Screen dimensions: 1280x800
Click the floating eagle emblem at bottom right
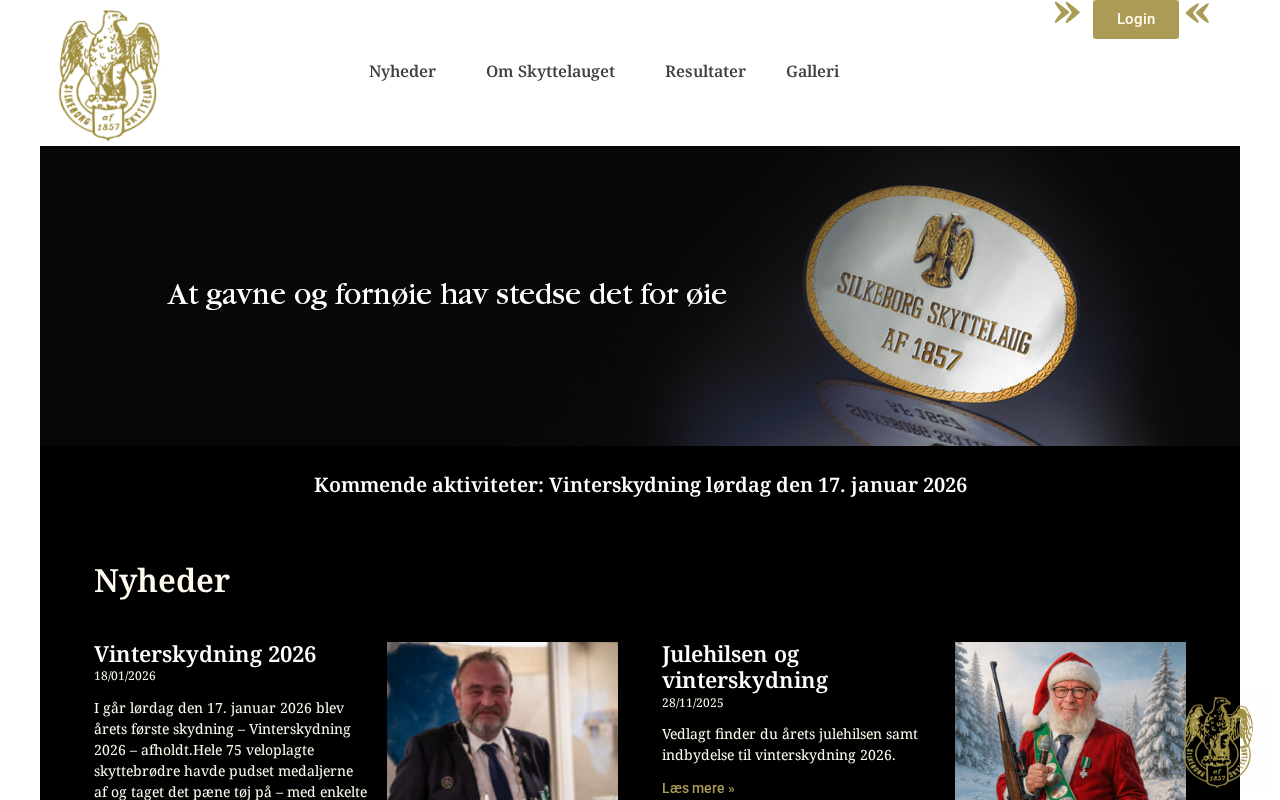1218,742
